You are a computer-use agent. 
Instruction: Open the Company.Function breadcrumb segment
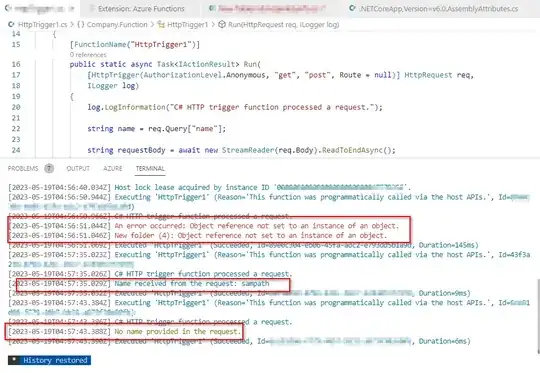(x=117, y=24)
